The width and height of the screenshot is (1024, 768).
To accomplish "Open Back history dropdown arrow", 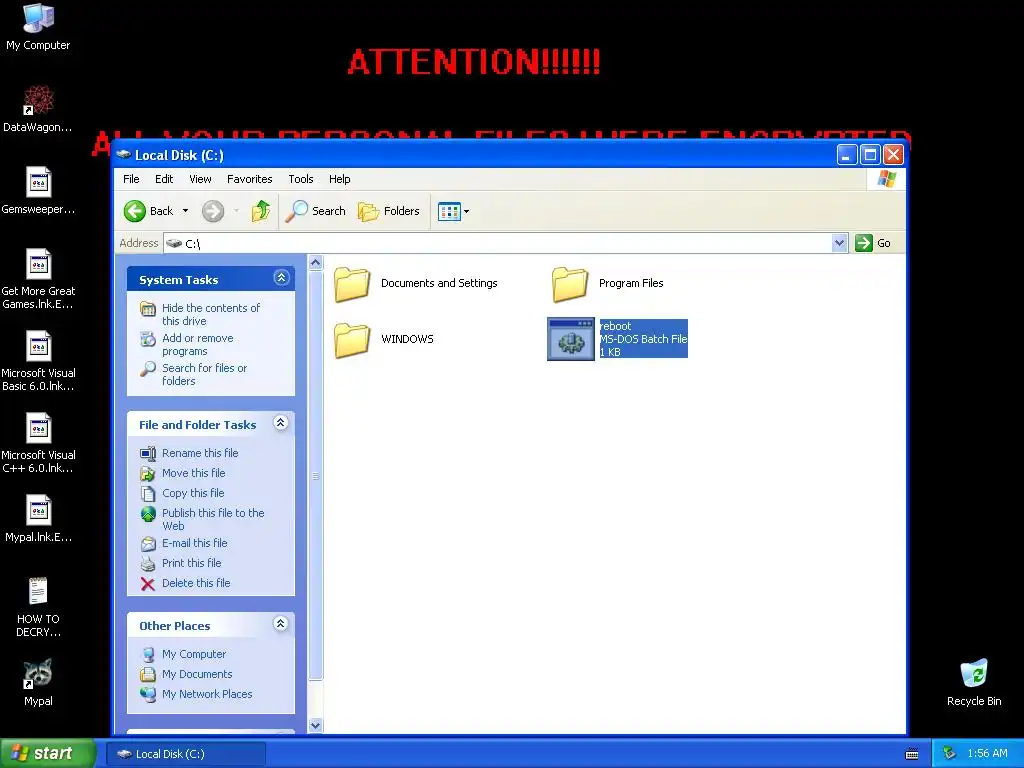I will [x=185, y=211].
